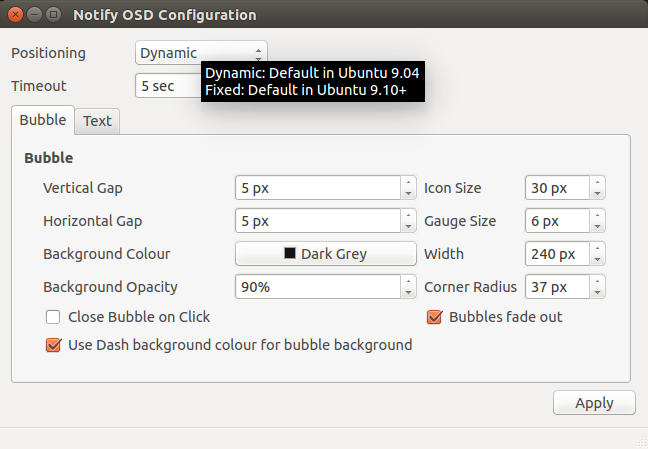The width and height of the screenshot is (648, 449).
Task: Enable Close Bubble on Click checkbox
Action: (53, 317)
